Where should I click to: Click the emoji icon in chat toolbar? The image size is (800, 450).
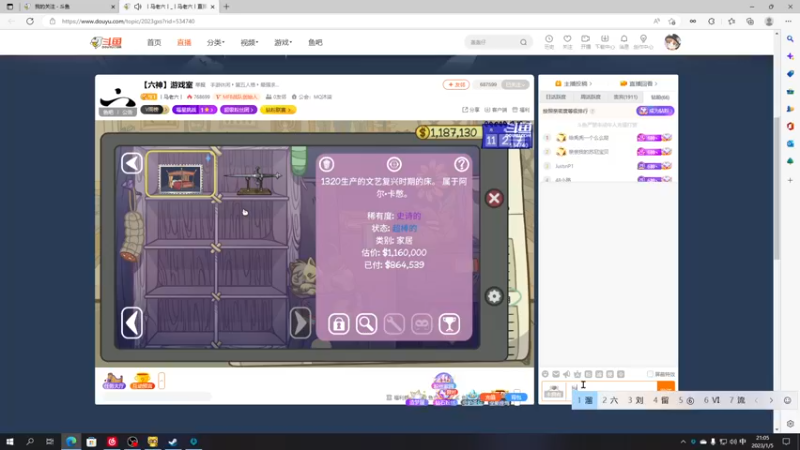tap(545, 374)
